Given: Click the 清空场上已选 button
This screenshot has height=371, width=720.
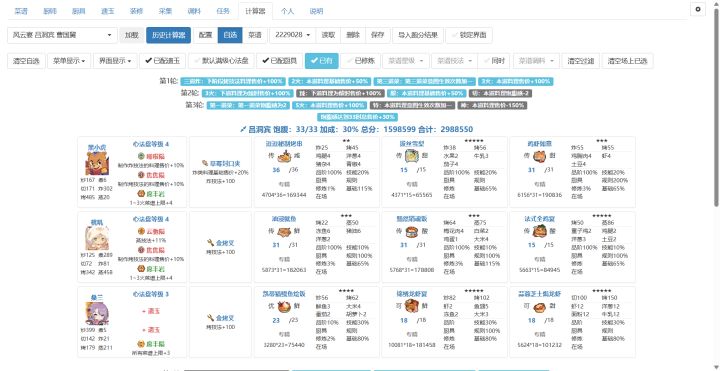Looking at the screenshot, I should (627, 61).
